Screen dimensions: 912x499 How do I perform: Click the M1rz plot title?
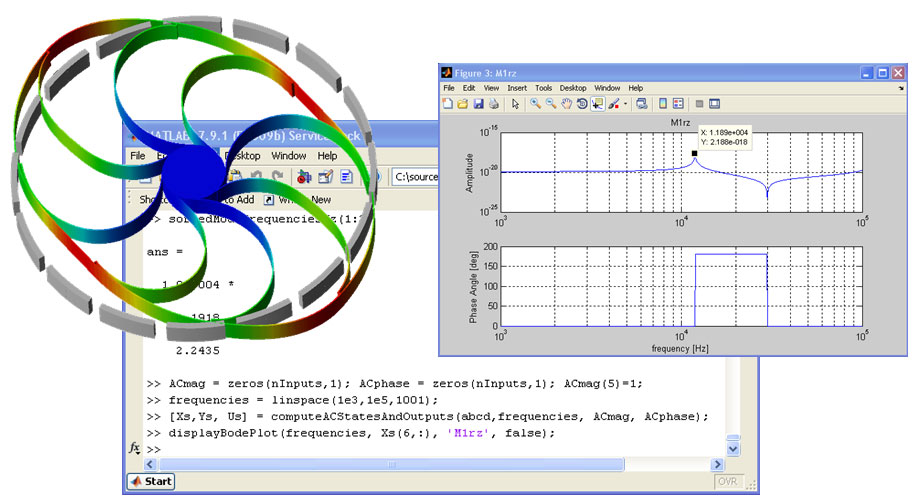coord(680,122)
